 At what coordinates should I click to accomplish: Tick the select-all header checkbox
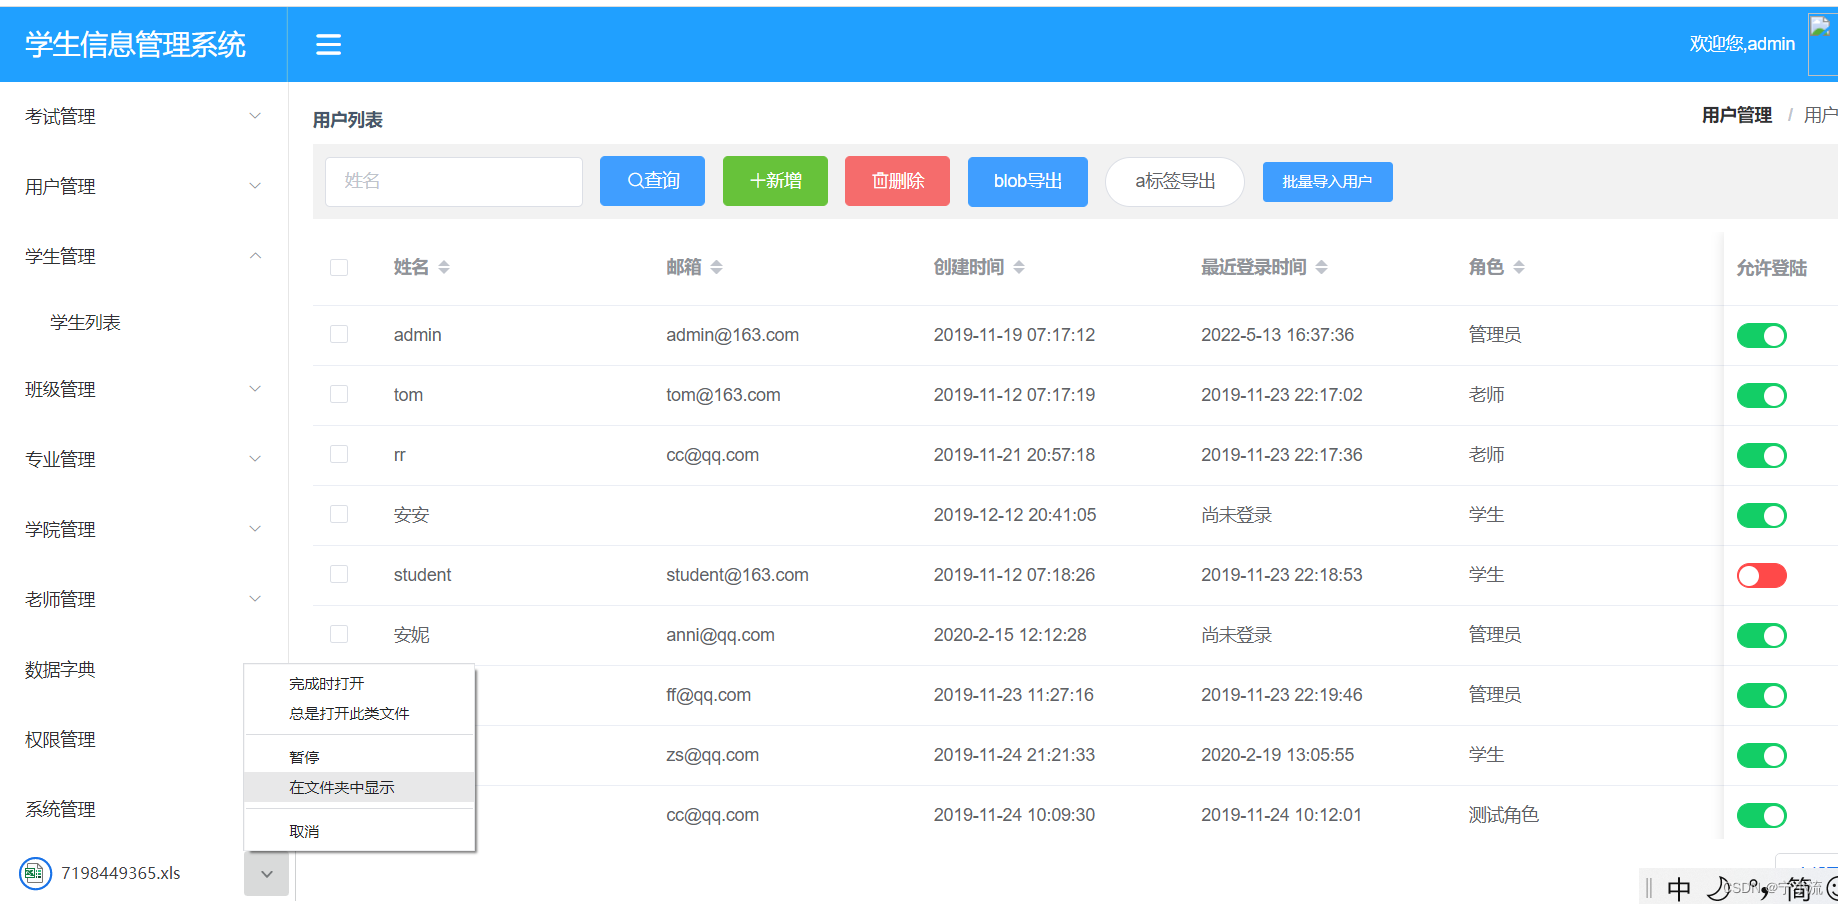(339, 267)
